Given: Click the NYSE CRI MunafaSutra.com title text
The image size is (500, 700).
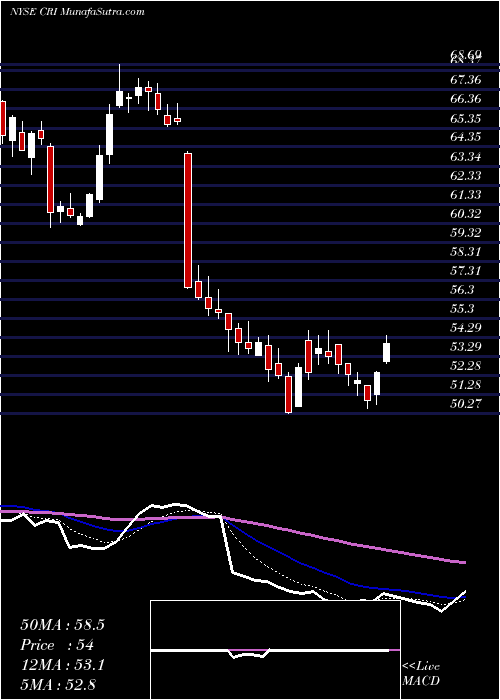Looking at the screenshot, I should tap(77, 12).
